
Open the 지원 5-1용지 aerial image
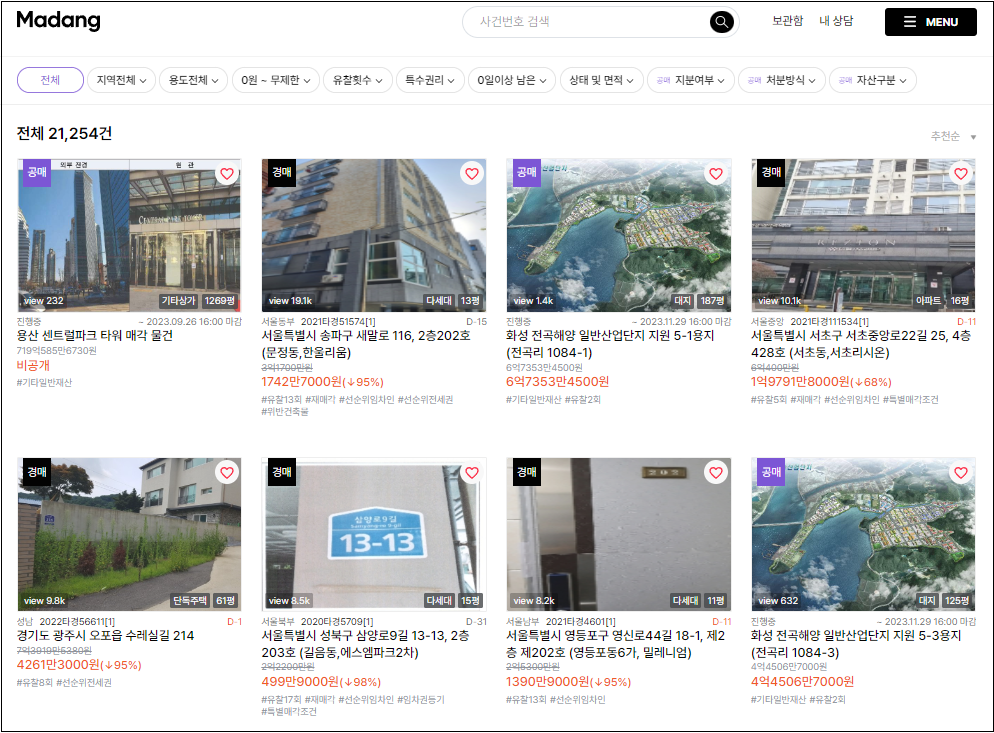(x=619, y=235)
